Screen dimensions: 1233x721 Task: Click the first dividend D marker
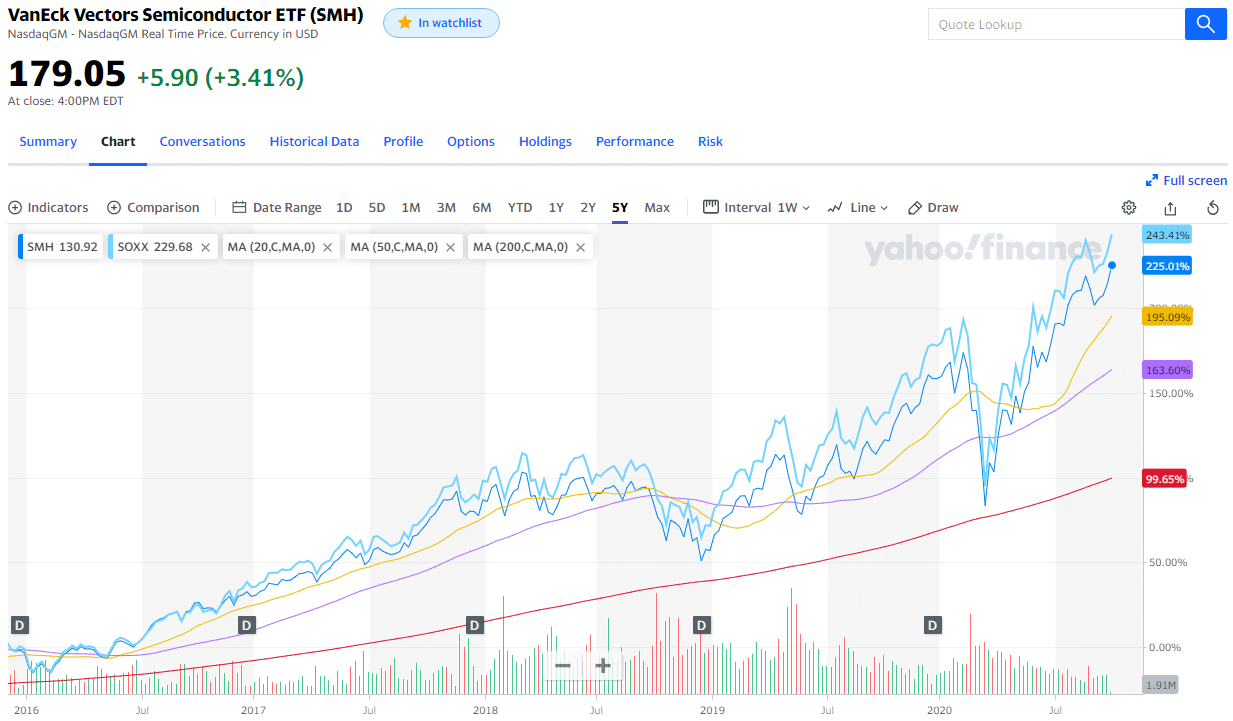coord(19,625)
